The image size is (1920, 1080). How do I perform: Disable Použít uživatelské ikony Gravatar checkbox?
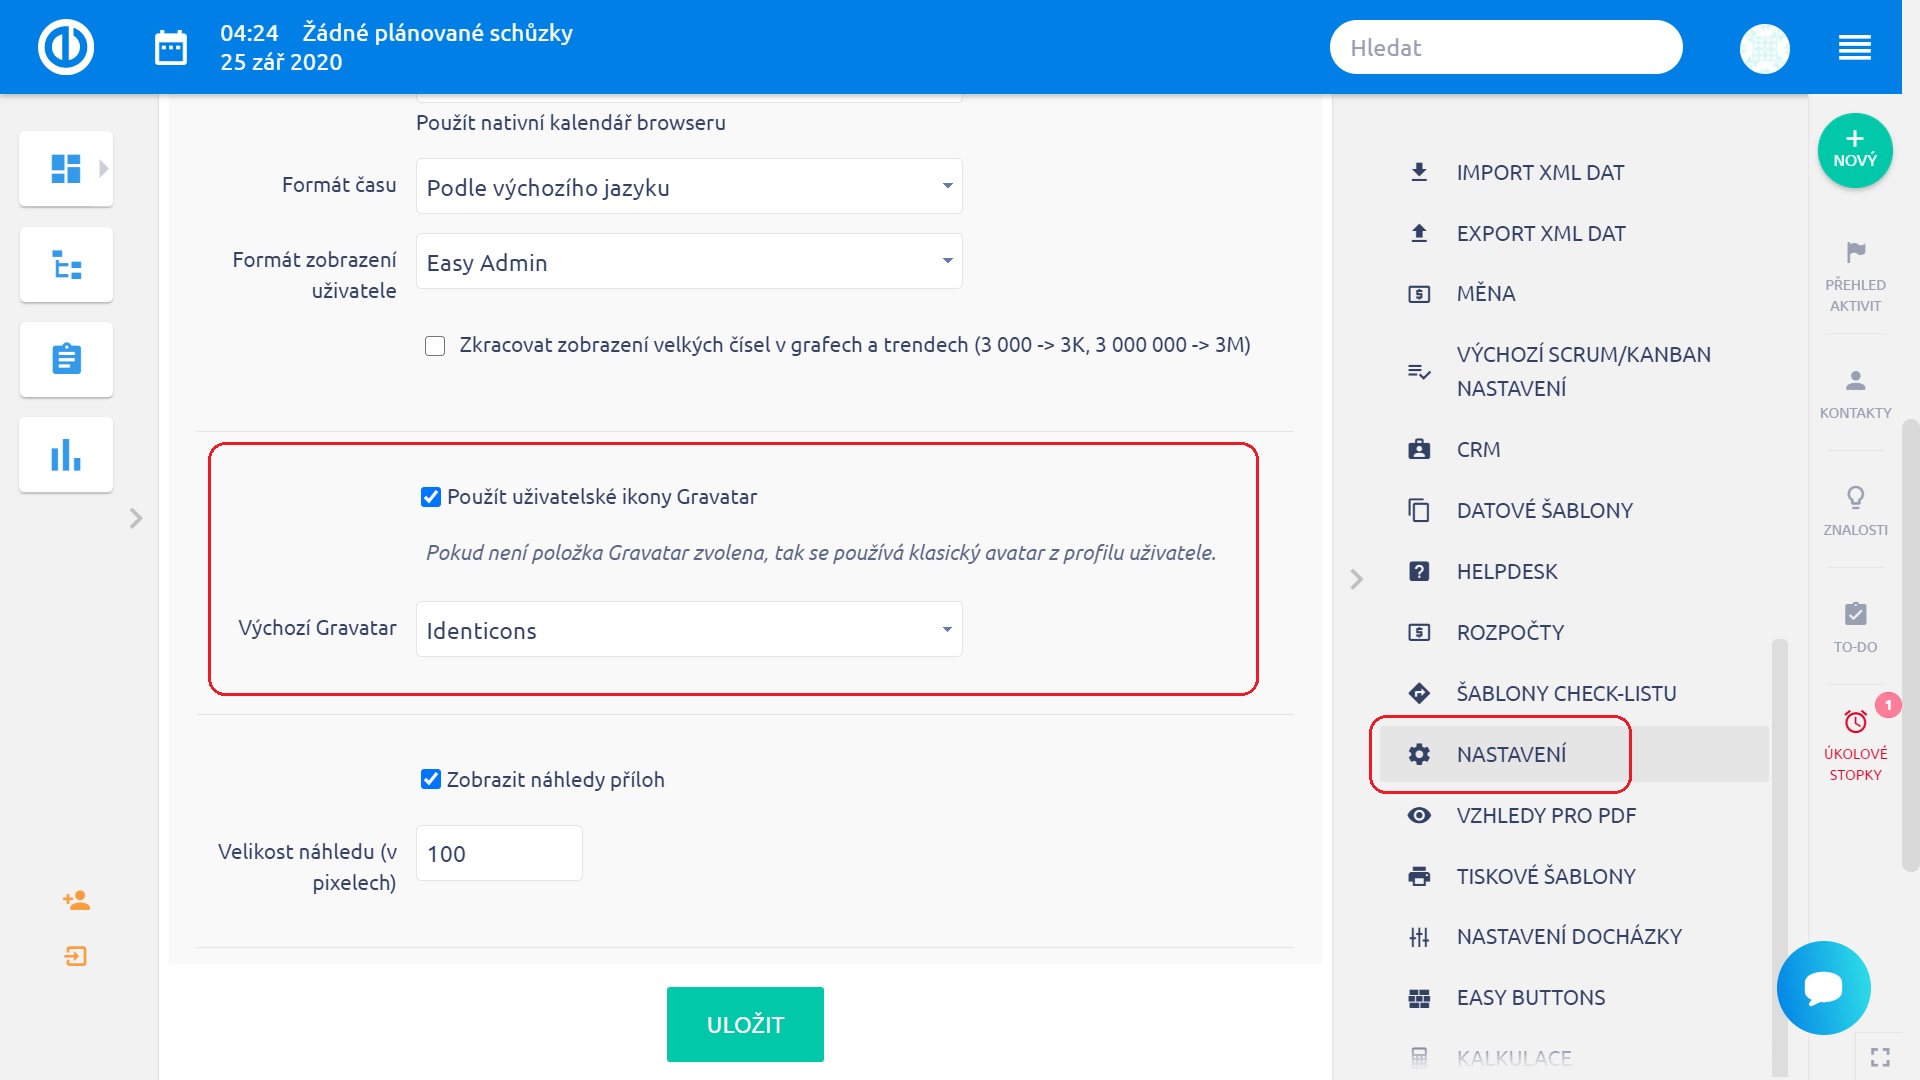(x=431, y=497)
